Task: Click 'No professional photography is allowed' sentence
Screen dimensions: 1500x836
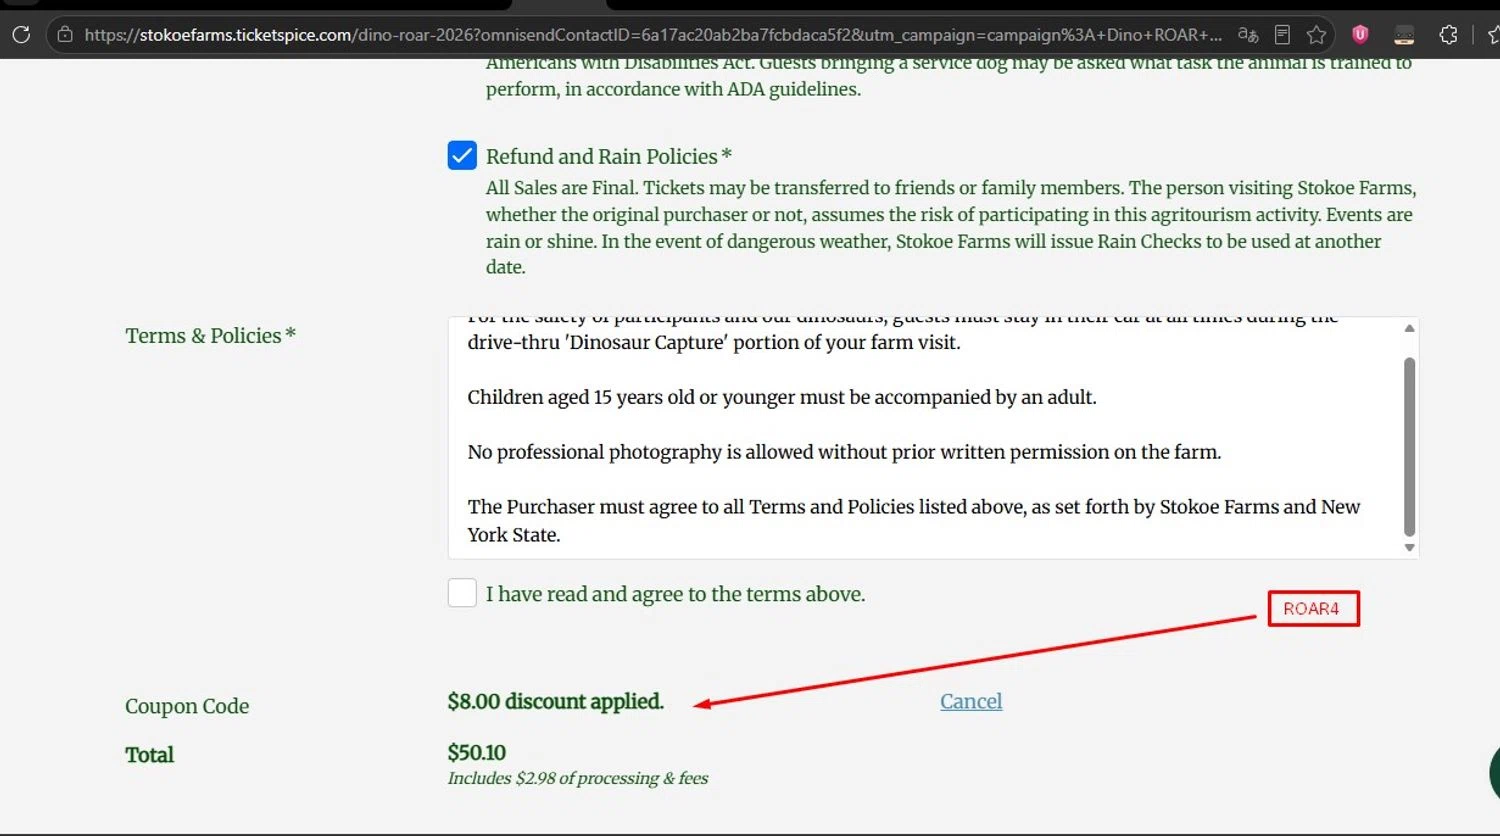Action: click(844, 452)
